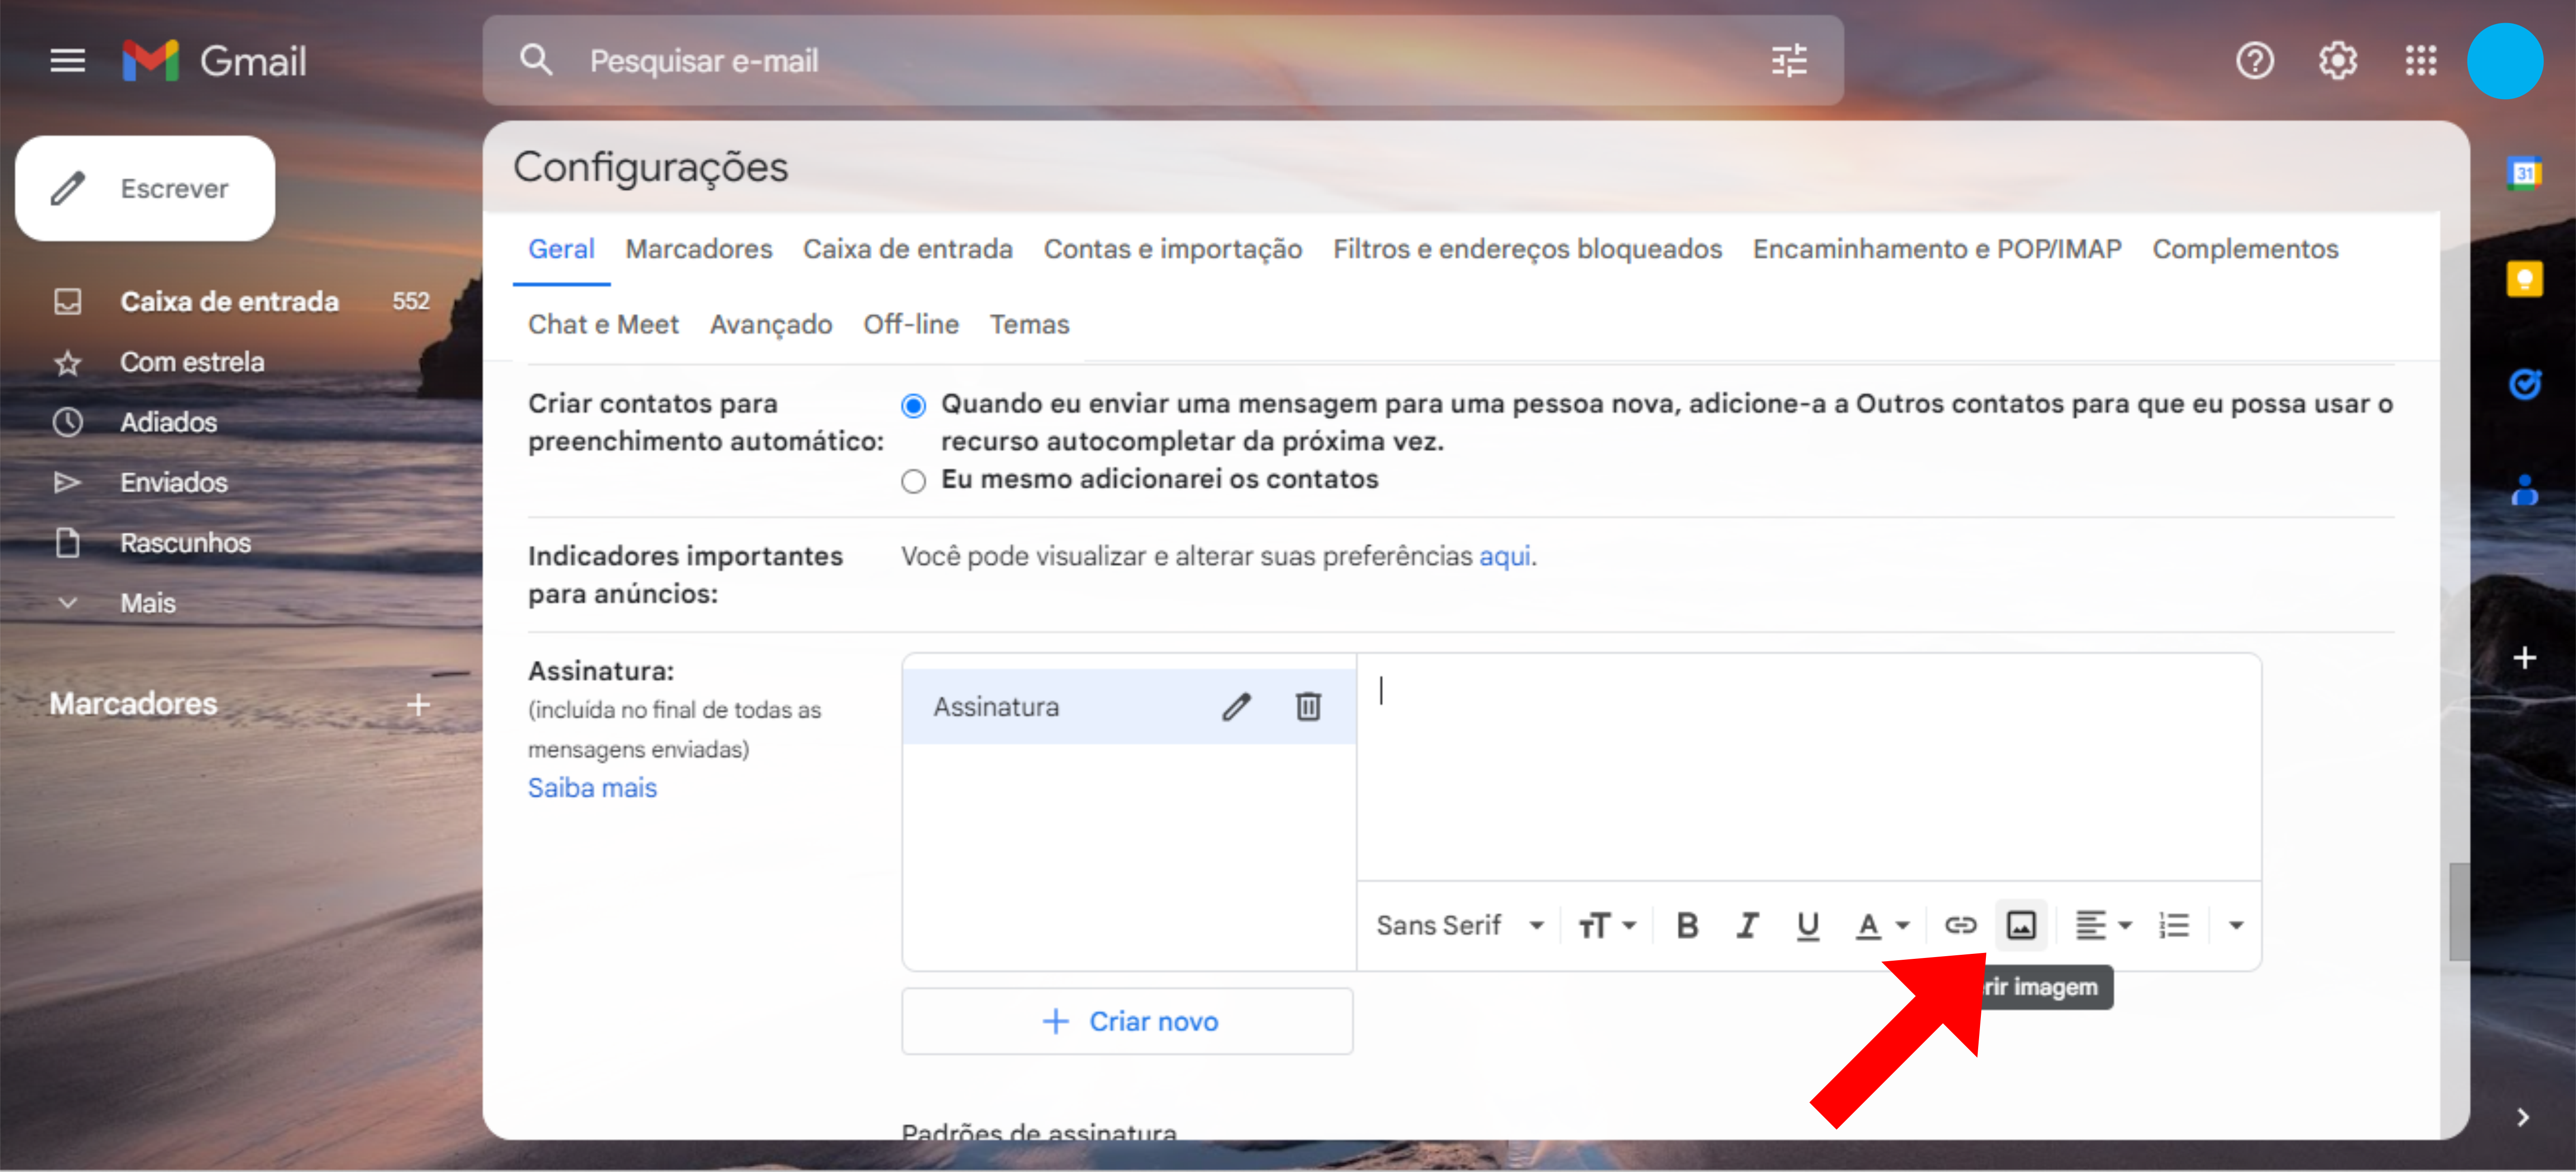This screenshot has height=1172, width=2576.
Task: Click the insert link icon in signature toolbar
Action: point(1960,925)
